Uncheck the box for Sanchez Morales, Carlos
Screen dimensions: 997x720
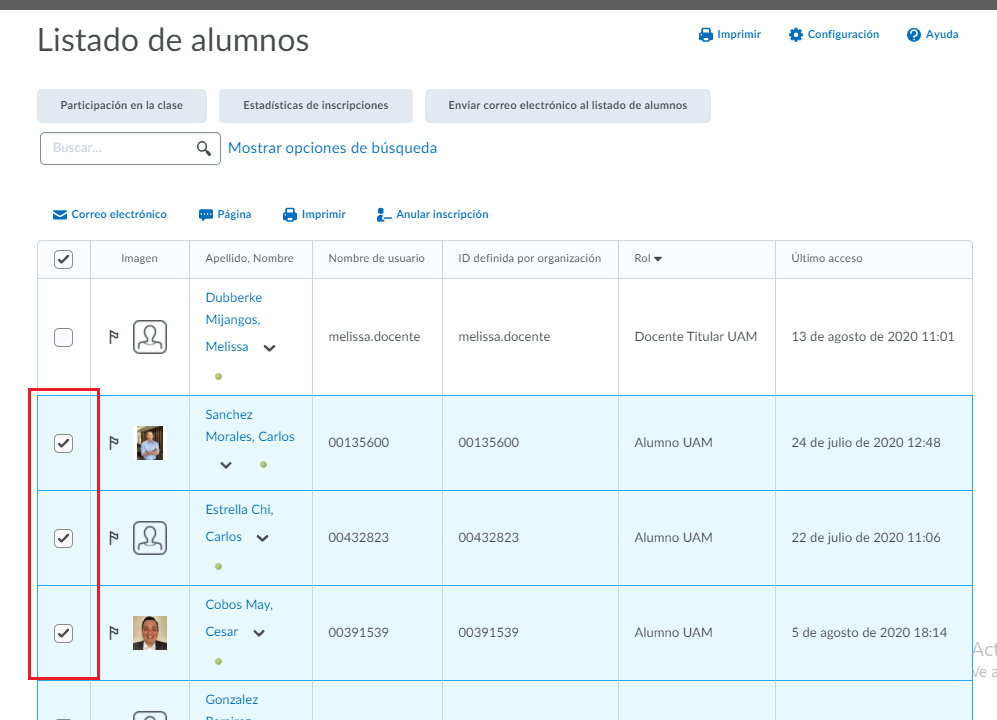(63, 443)
